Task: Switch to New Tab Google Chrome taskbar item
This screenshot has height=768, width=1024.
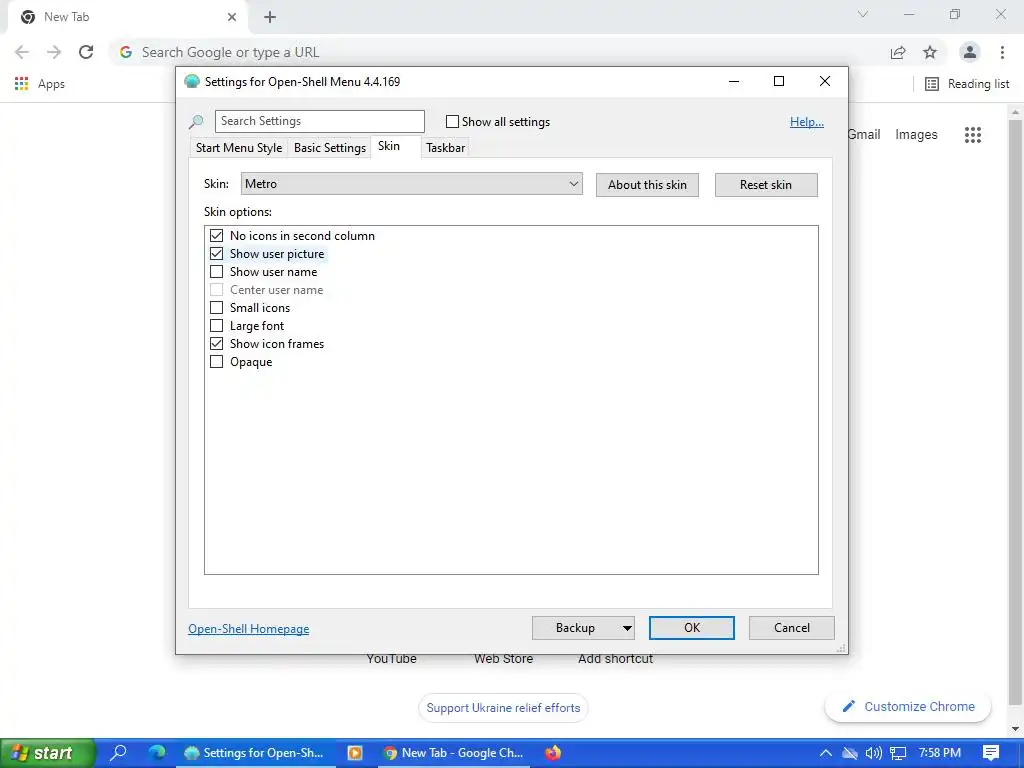Action: (x=455, y=753)
